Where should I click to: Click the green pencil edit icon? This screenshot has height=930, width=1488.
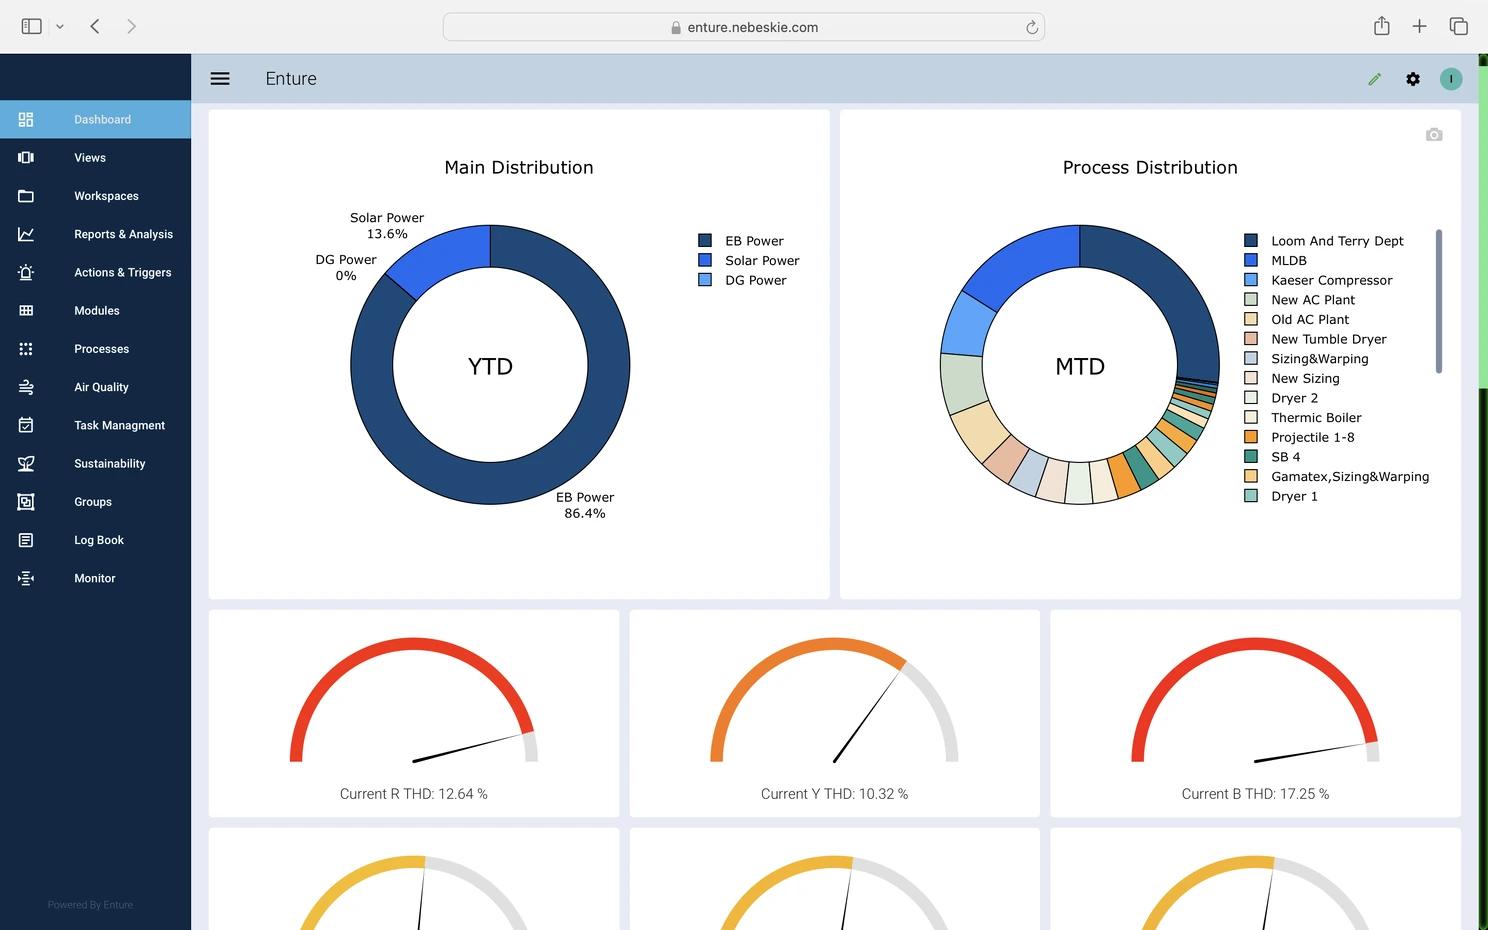click(x=1375, y=79)
